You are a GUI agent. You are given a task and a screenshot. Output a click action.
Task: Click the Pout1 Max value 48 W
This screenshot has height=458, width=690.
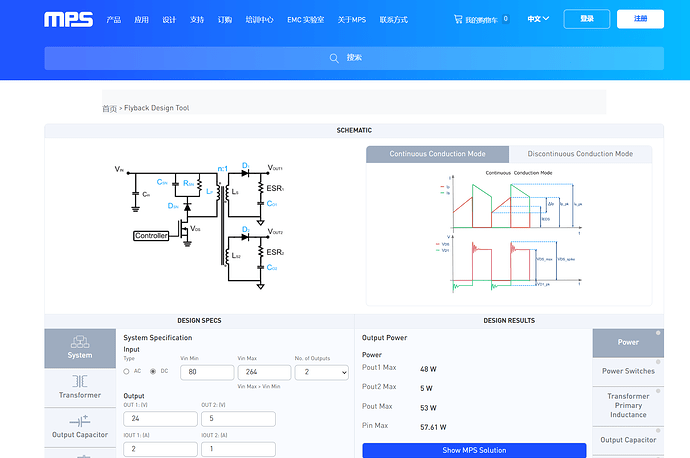click(428, 369)
